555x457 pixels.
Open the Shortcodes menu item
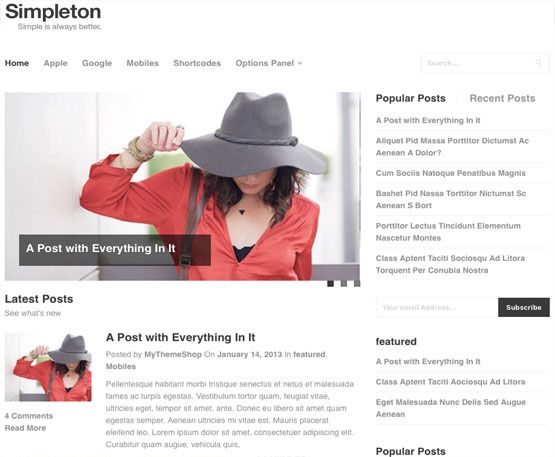[197, 63]
